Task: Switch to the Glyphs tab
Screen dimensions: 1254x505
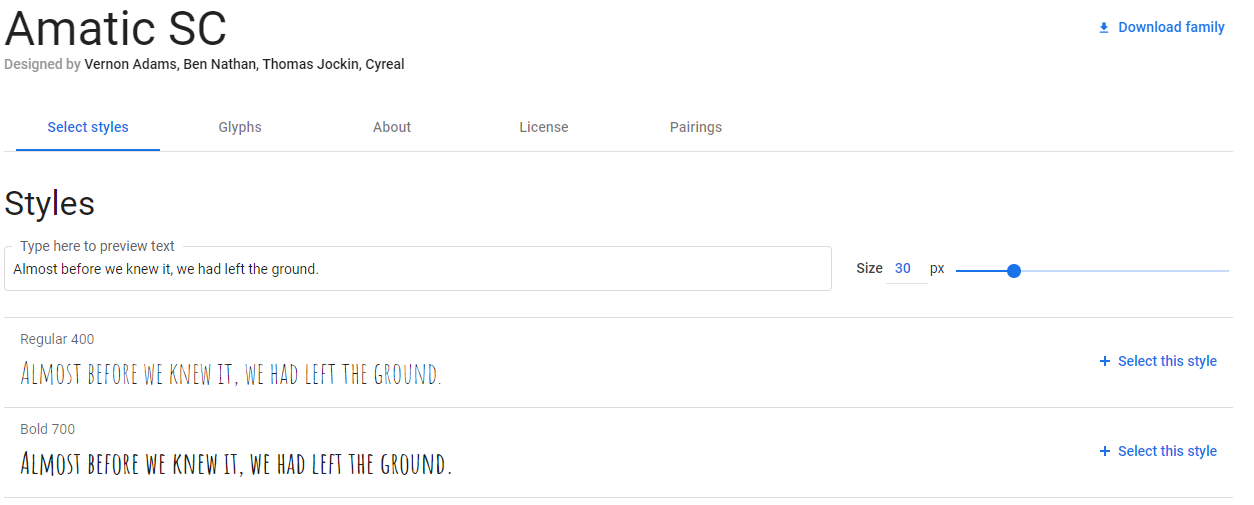Action: click(x=240, y=127)
